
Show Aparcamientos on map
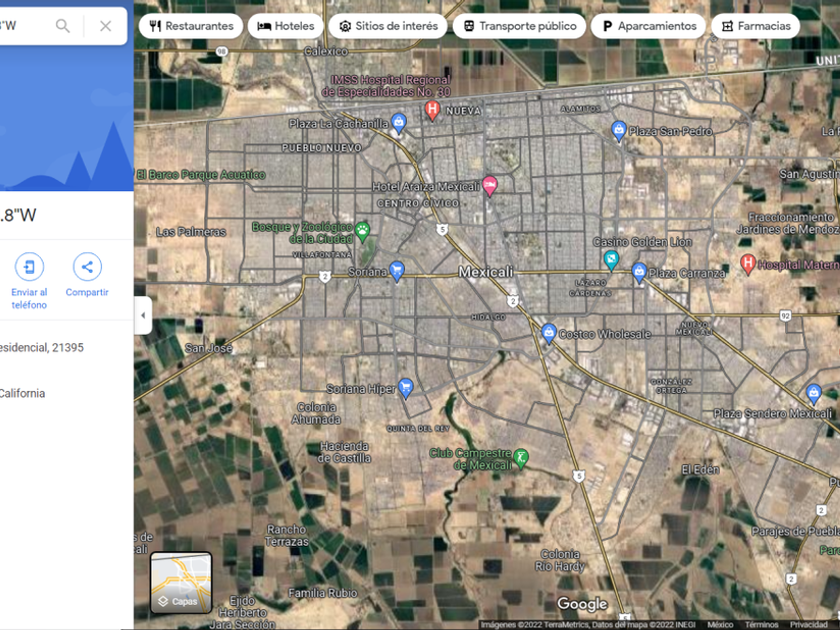coord(648,26)
